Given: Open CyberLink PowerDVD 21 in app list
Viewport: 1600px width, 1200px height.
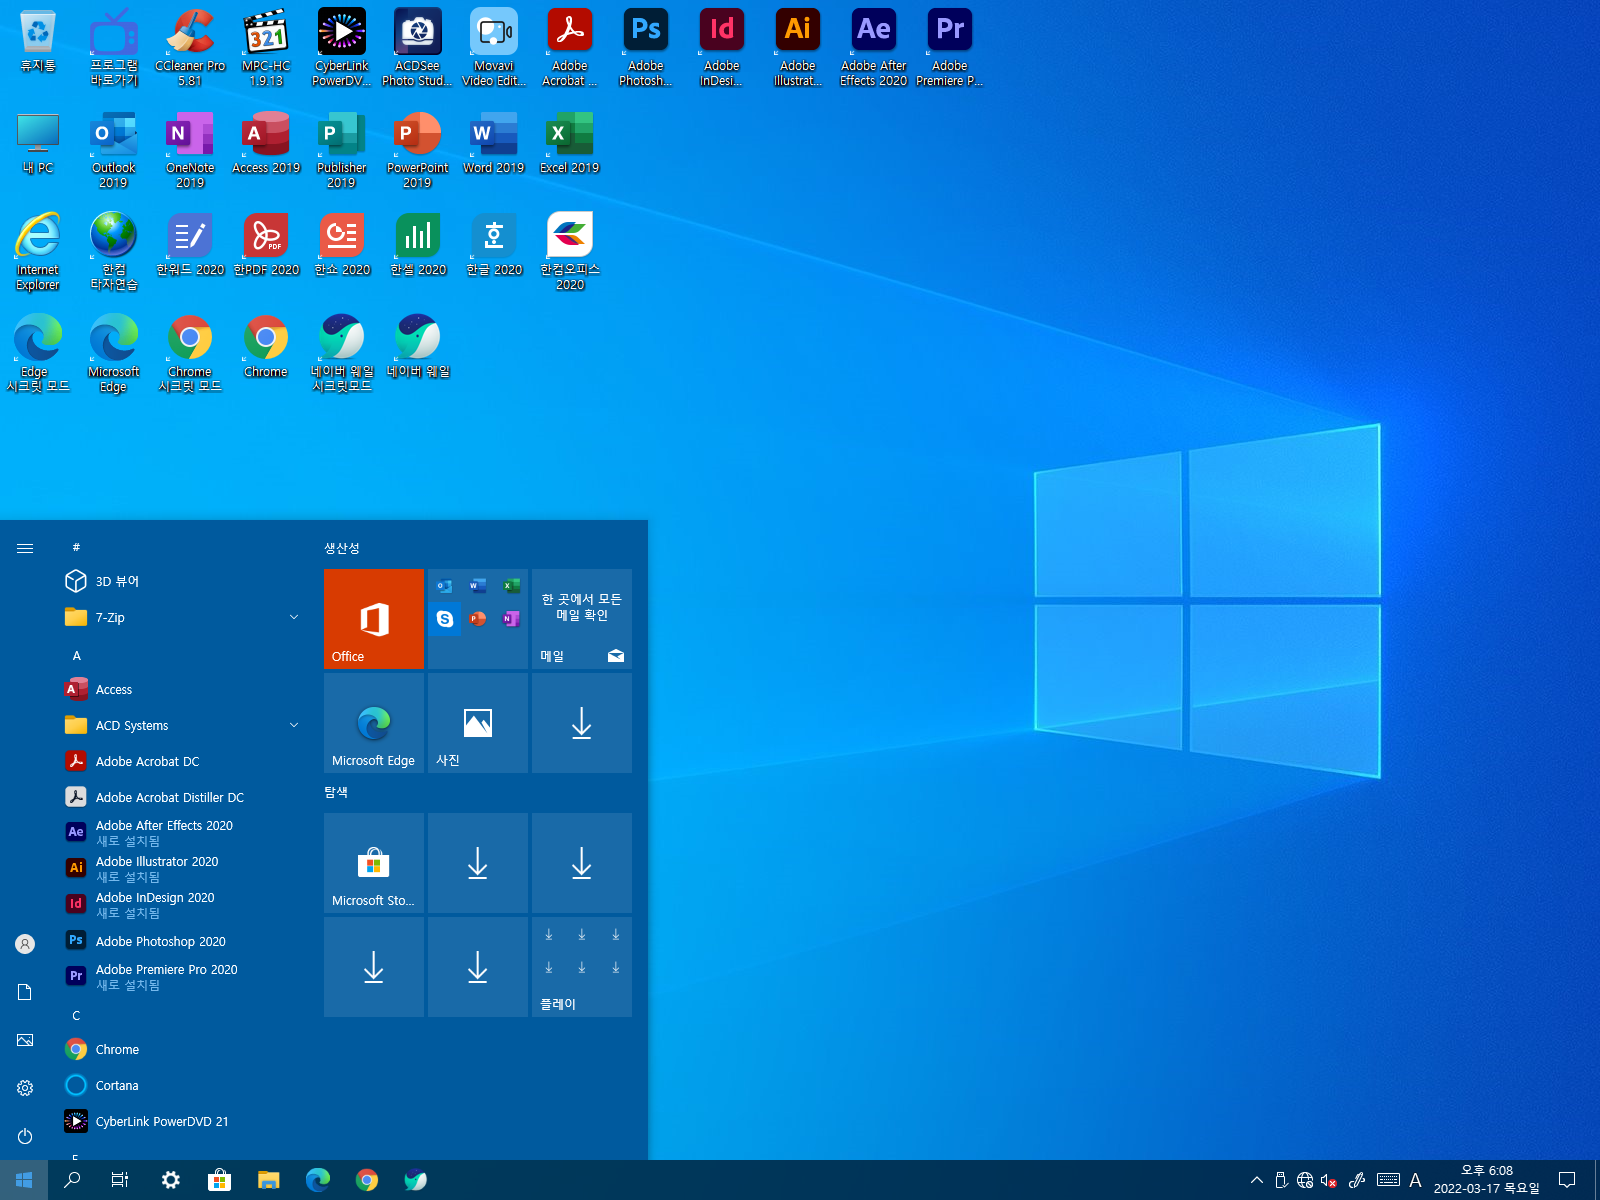Looking at the screenshot, I should pyautogui.click(x=182, y=1121).
